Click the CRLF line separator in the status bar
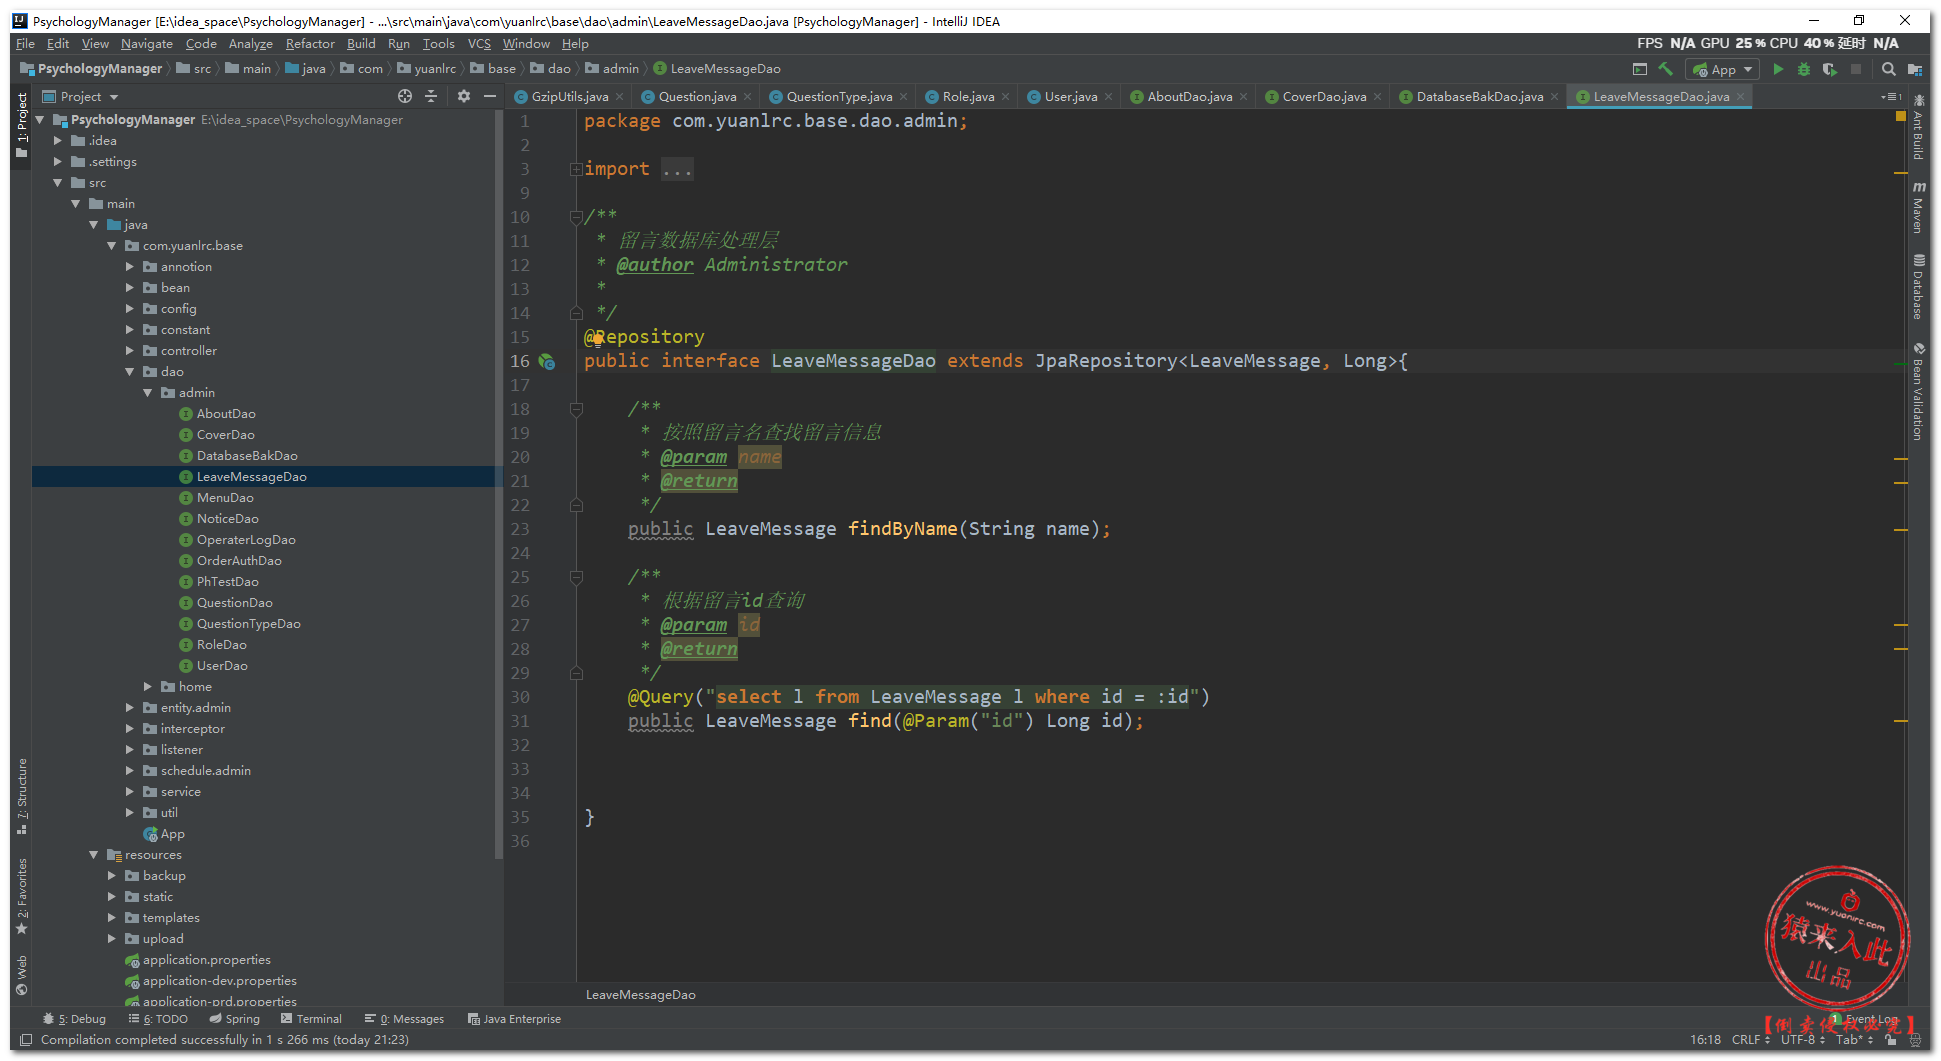This screenshot has width=1941, height=1061. coord(1750,1040)
